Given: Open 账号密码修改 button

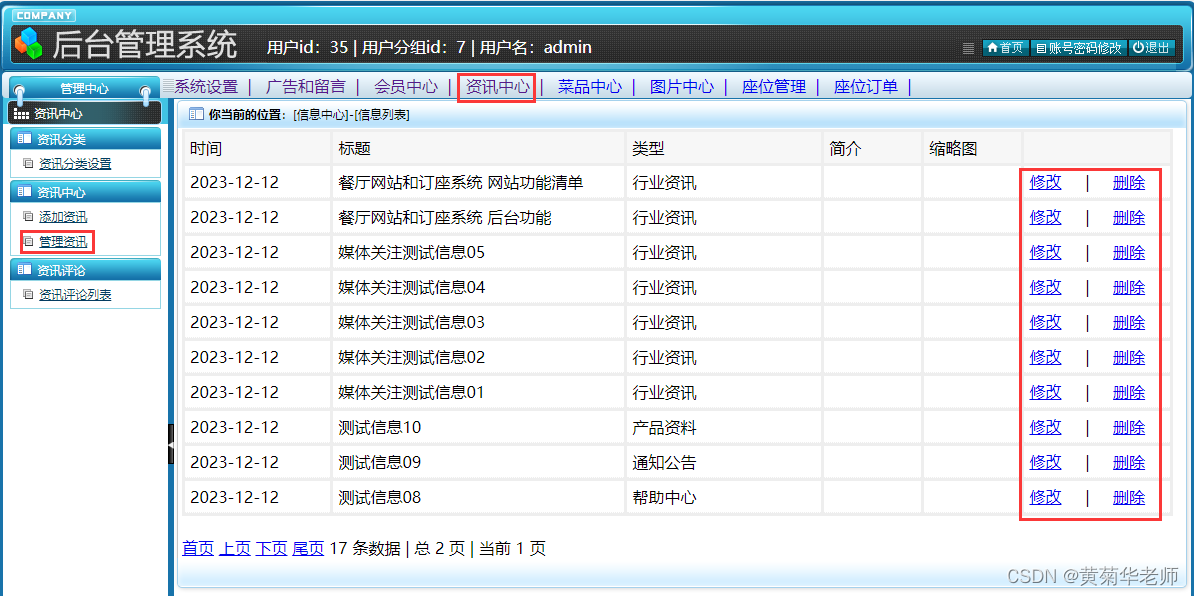Looking at the screenshot, I should pyautogui.click(x=1079, y=48).
